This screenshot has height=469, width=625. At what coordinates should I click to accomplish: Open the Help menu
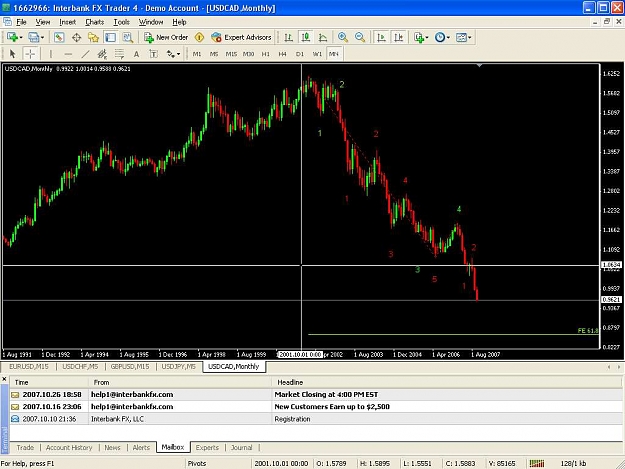(x=179, y=22)
